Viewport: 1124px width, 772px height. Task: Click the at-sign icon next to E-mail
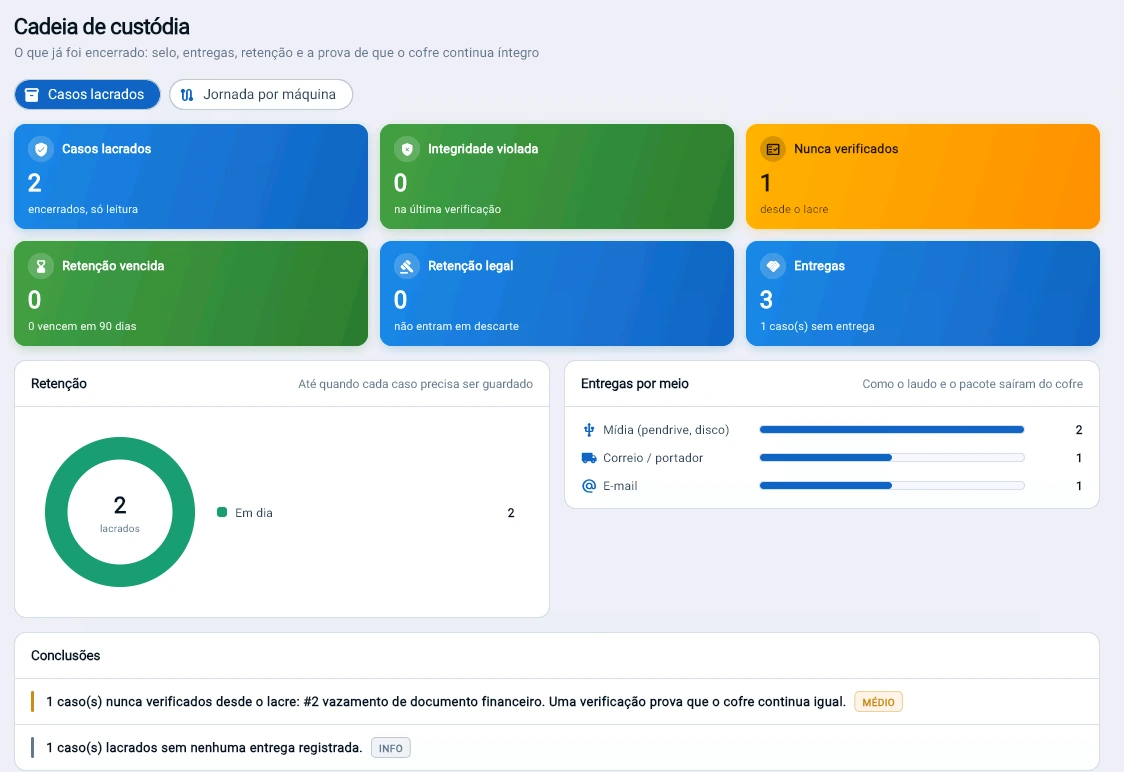tap(589, 486)
